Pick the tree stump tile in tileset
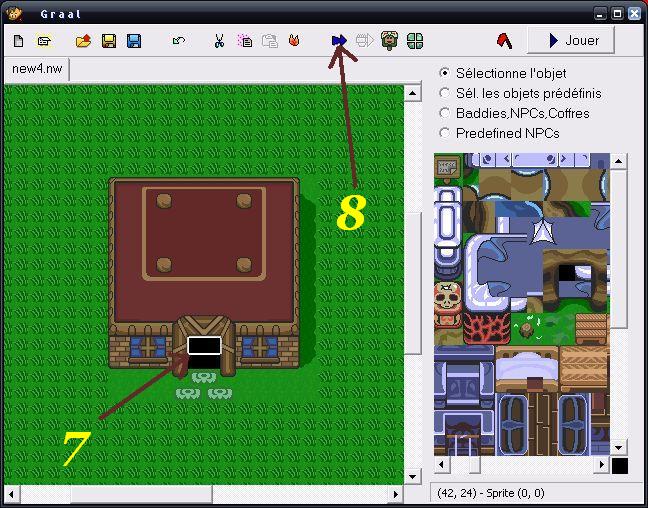The height and width of the screenshot is (508, 648). (526, 329)
